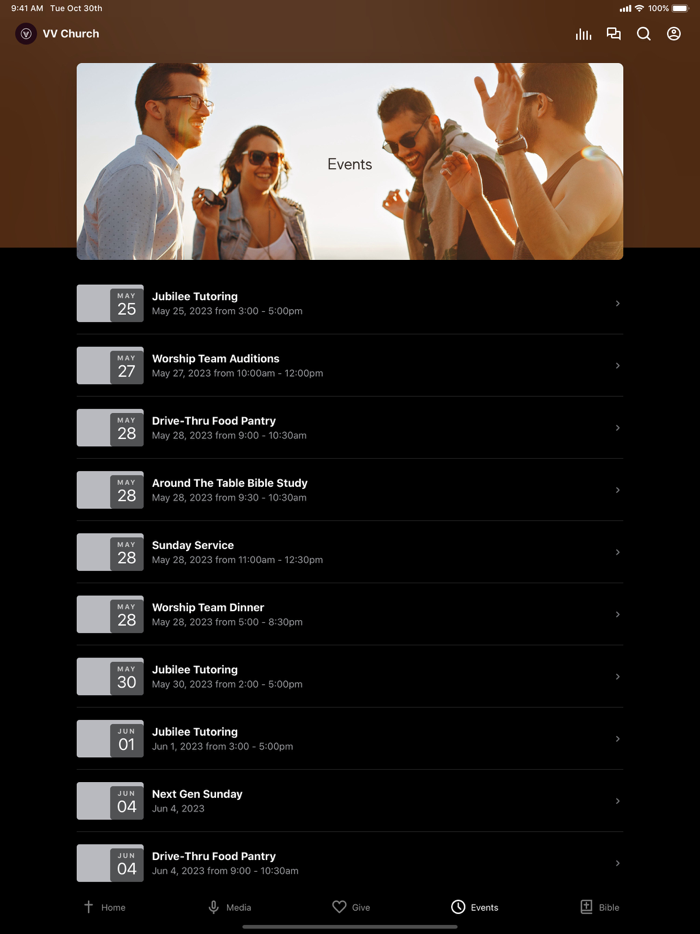The width and height of the screenshot is (700, 934).
Task: Open the search magnifier icon
Action: [x=643, y=34]
